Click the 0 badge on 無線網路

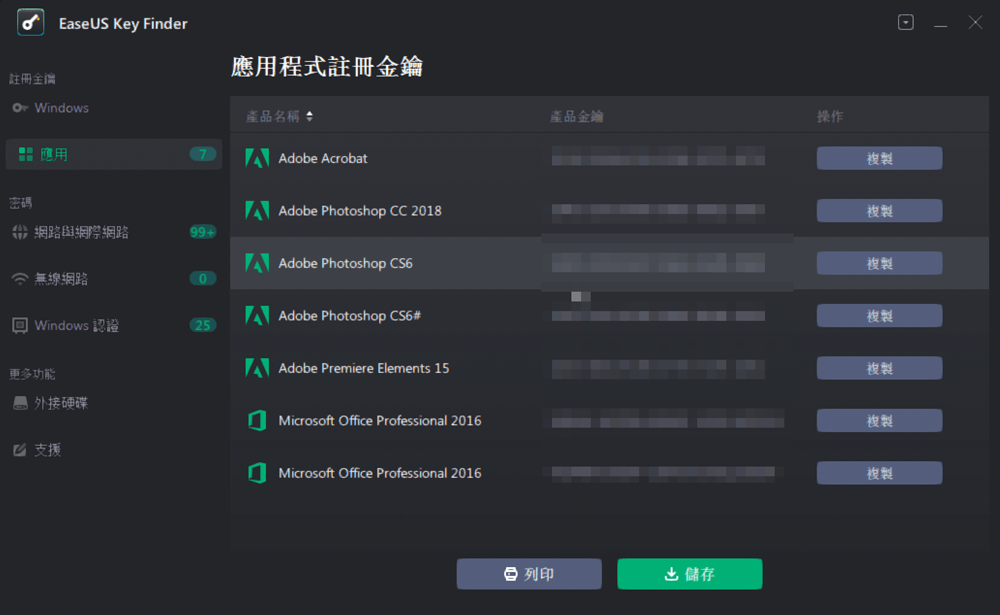203,279
